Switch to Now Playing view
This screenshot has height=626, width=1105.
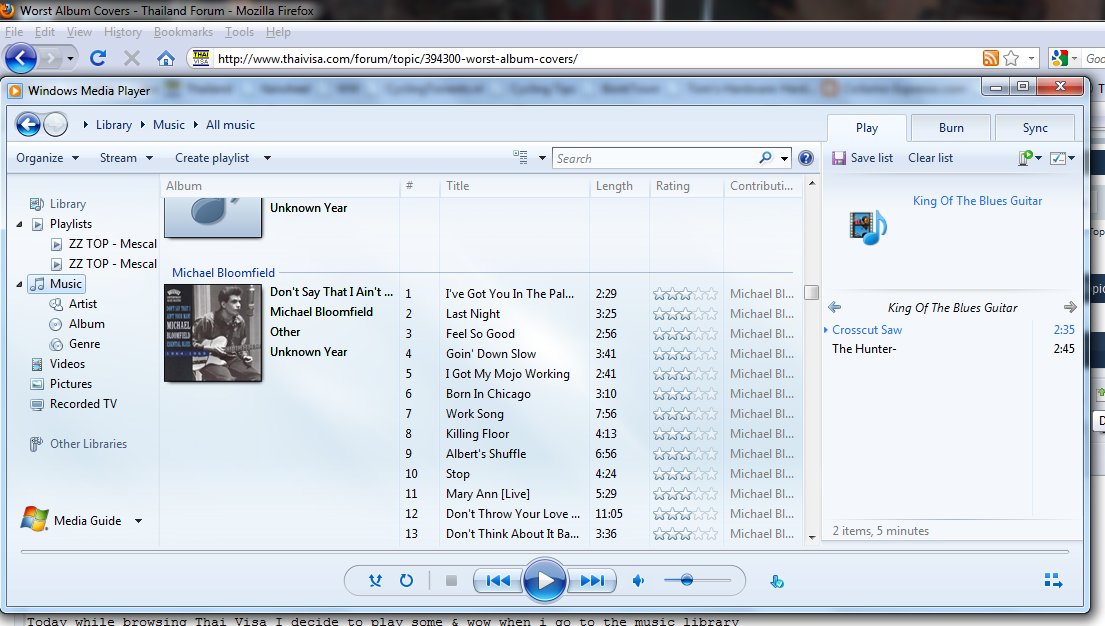point(1052,580)
